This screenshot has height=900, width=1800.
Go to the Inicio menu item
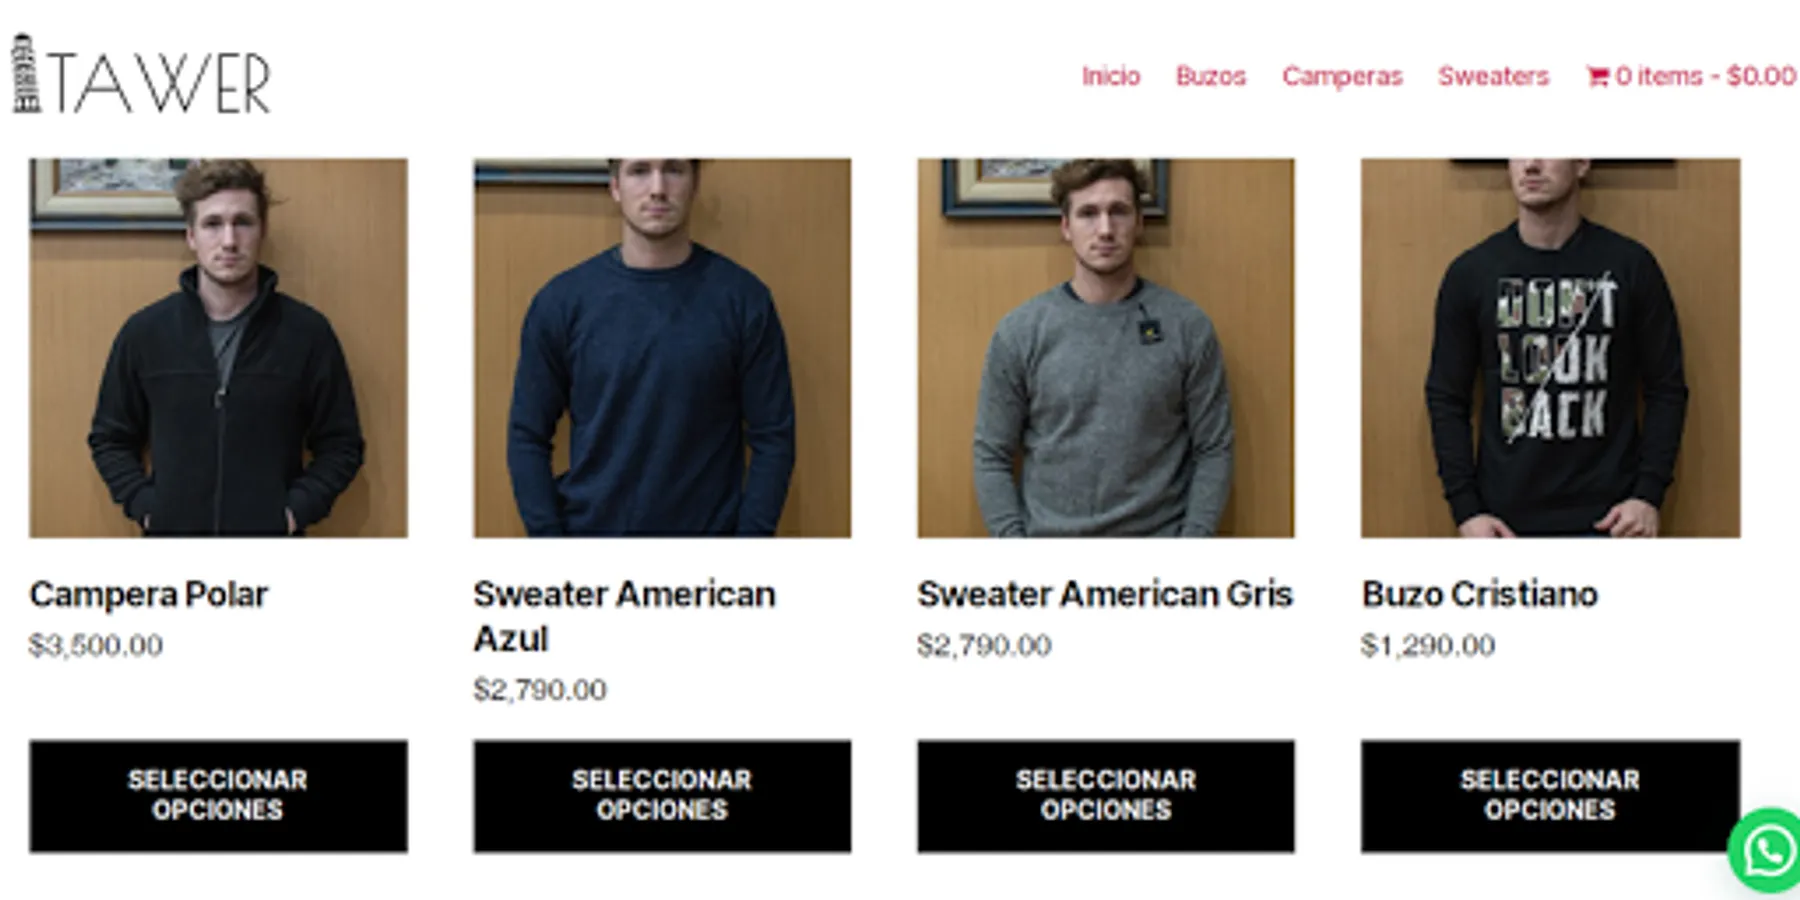click(x=1111, y=76)
